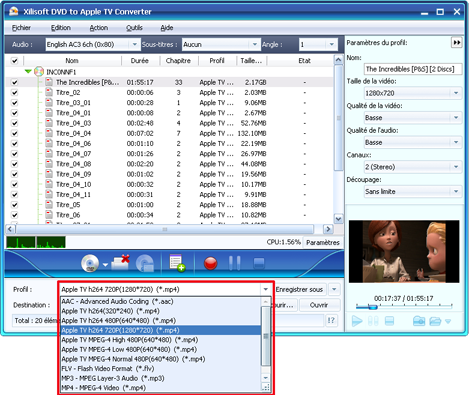
Task: Click the help icon beside status bar
Action: 331,320
